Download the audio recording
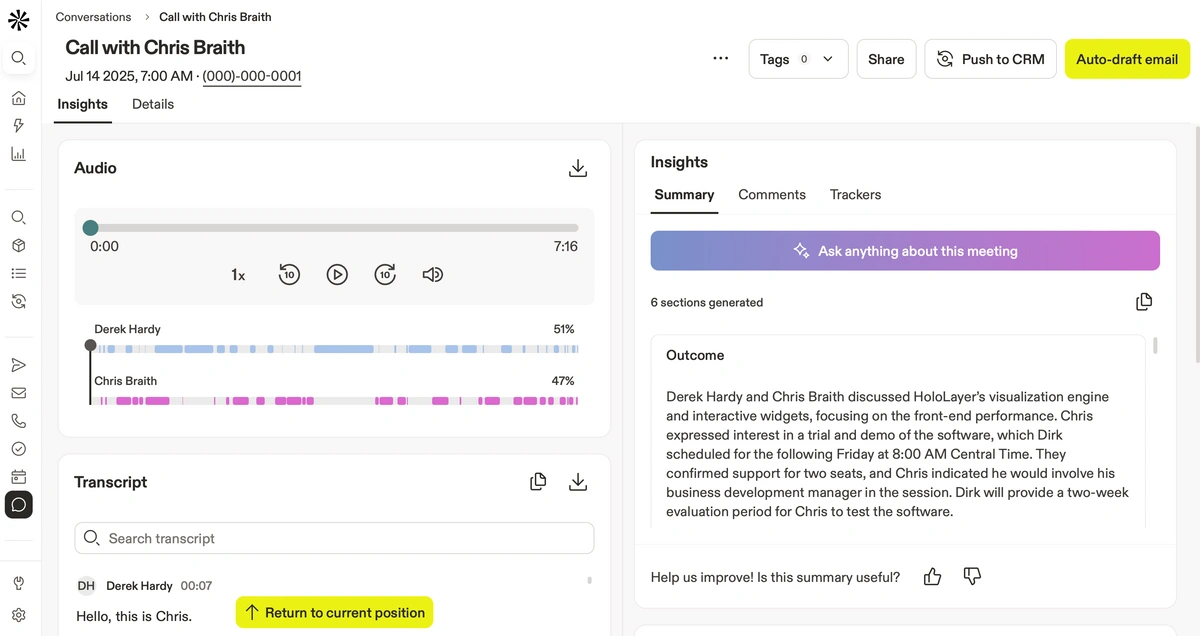Image resolution: width=1200 pixels, height=636 pixels. (577, 168)
